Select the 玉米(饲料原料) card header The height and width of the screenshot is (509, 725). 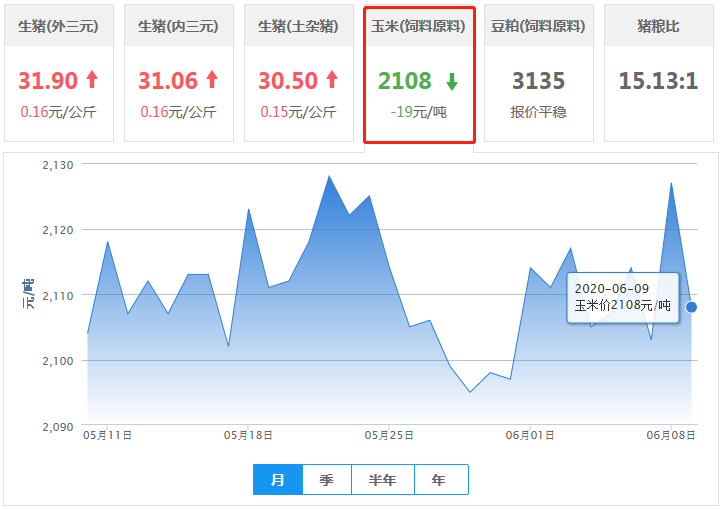(418, 26)
